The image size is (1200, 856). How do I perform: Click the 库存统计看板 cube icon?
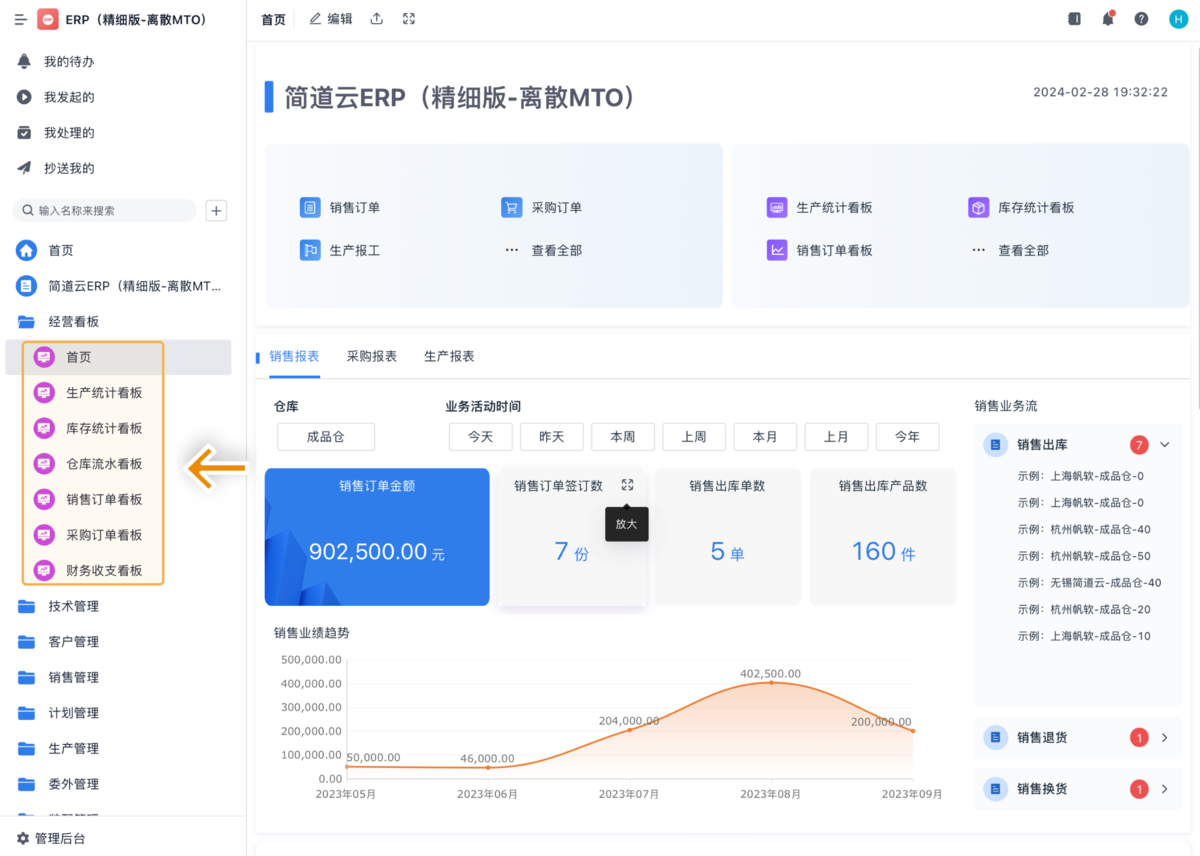point(978,207)
